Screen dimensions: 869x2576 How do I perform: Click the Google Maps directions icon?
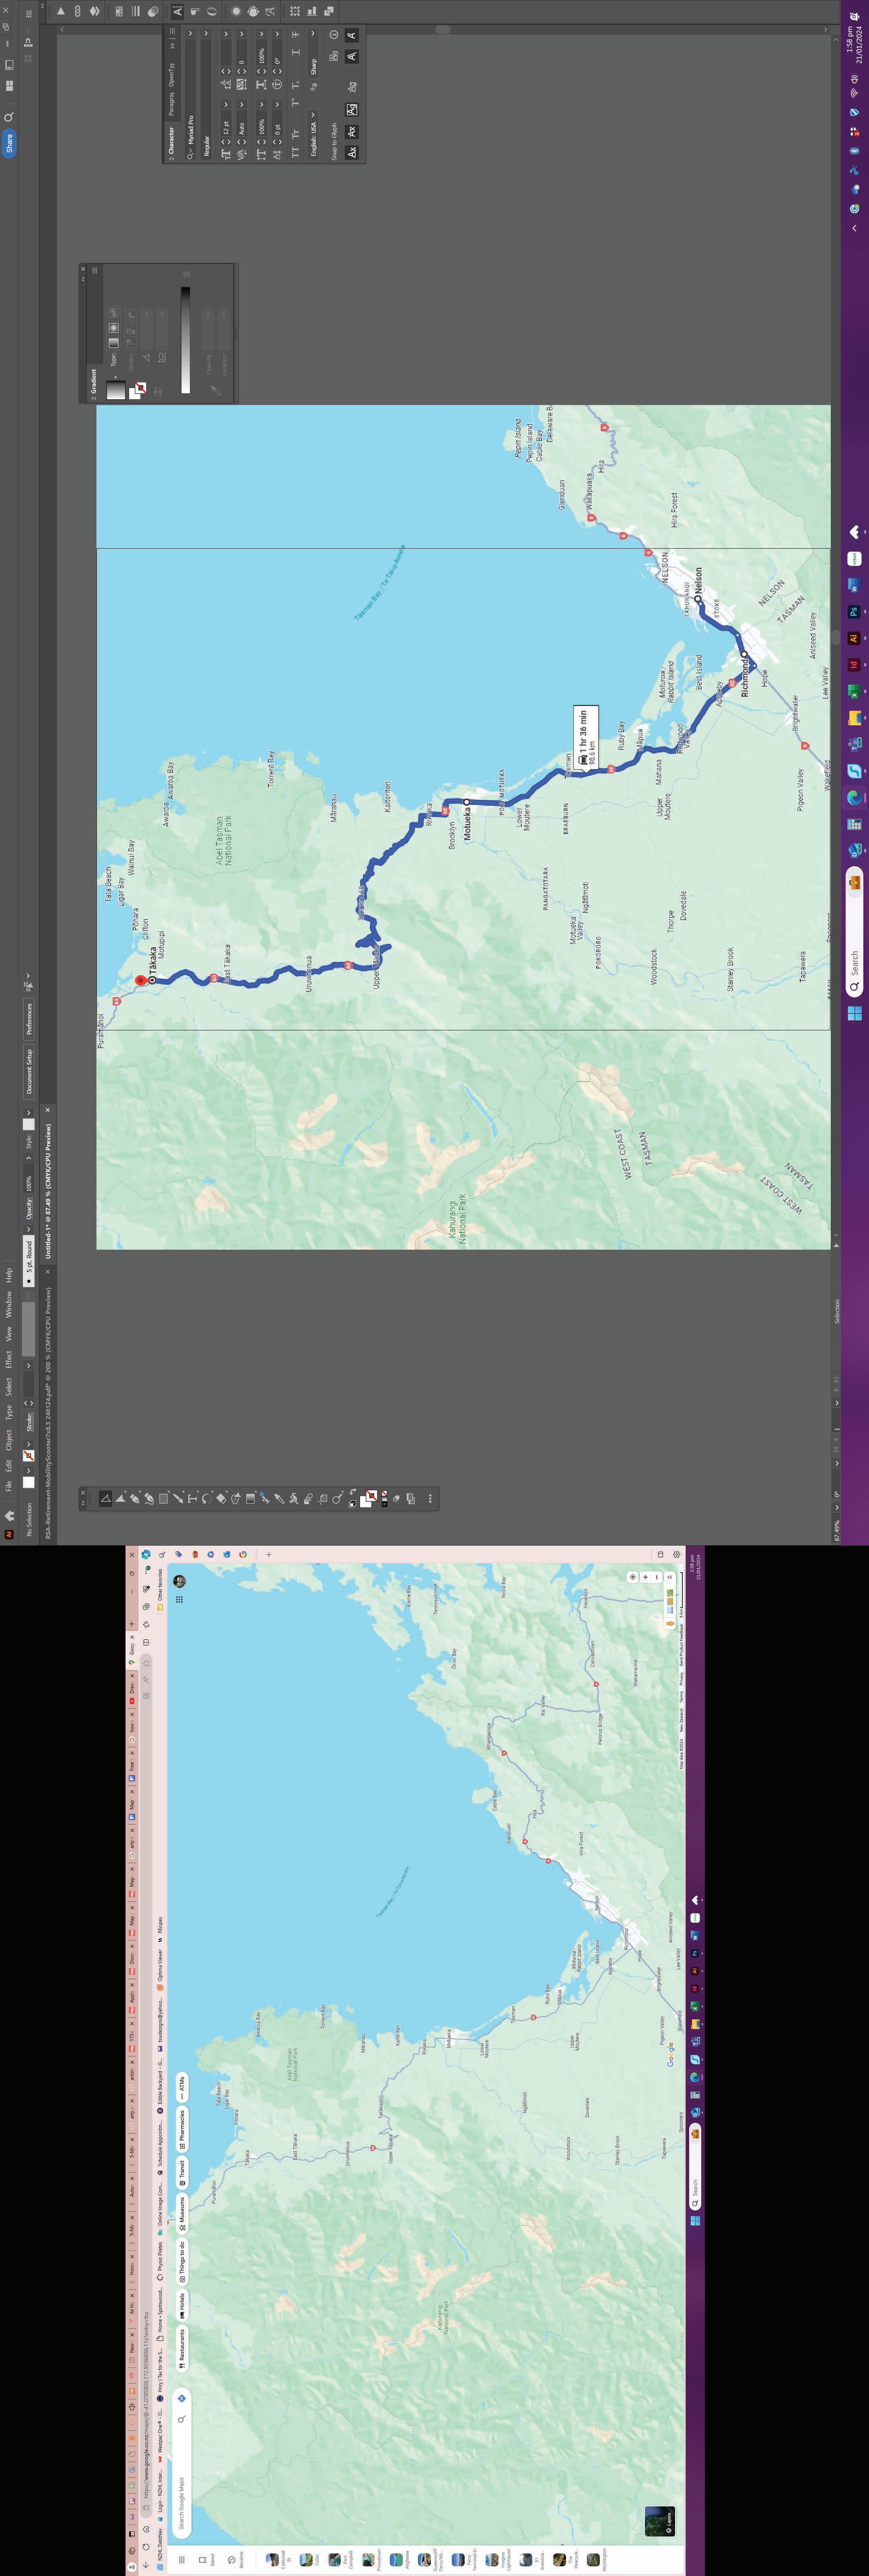182,2399
